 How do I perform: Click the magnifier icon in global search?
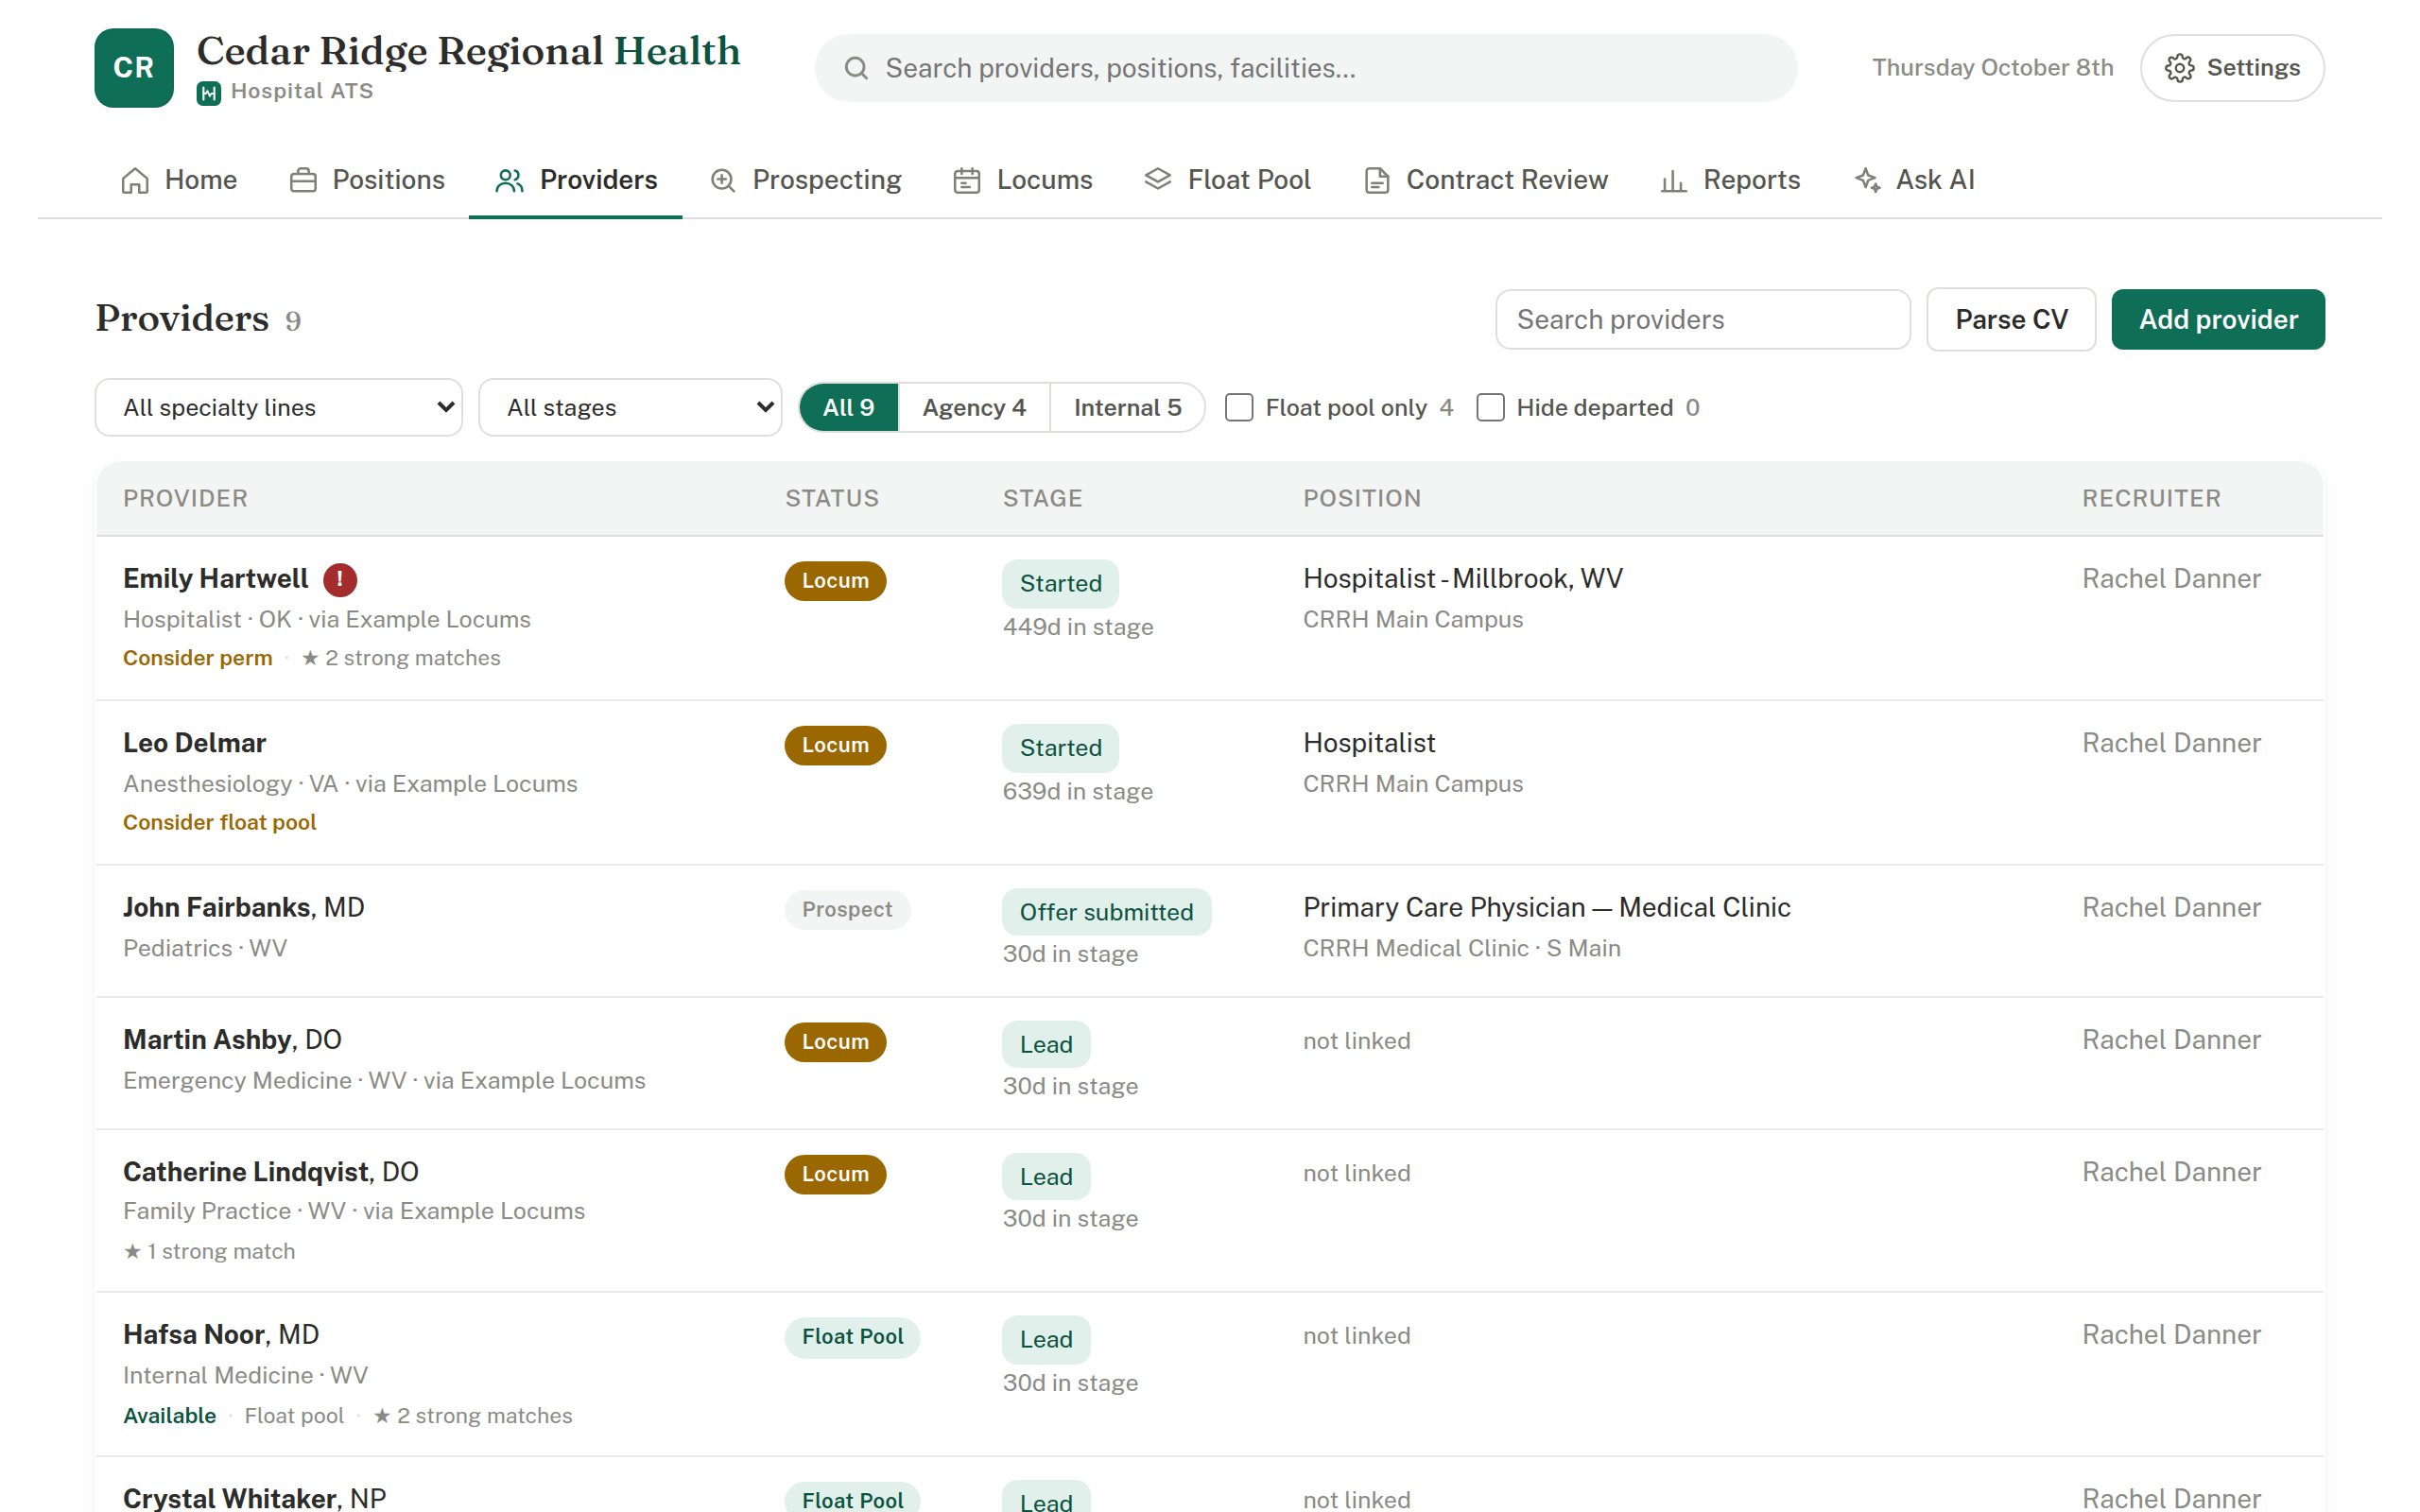[856, 68]
